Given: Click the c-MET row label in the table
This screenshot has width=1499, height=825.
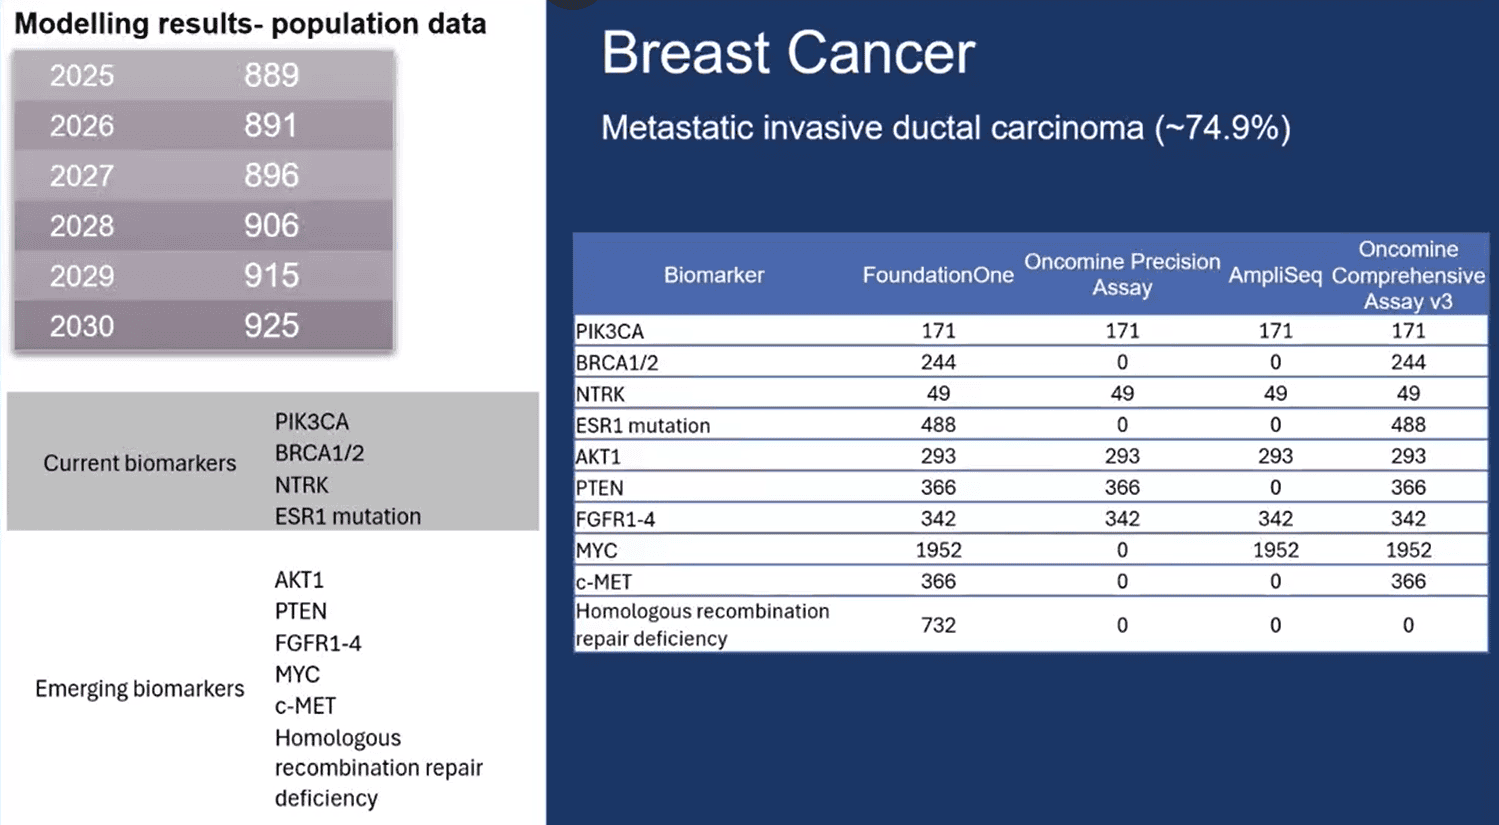Looking at the screenshot, I should coord(604,582).
